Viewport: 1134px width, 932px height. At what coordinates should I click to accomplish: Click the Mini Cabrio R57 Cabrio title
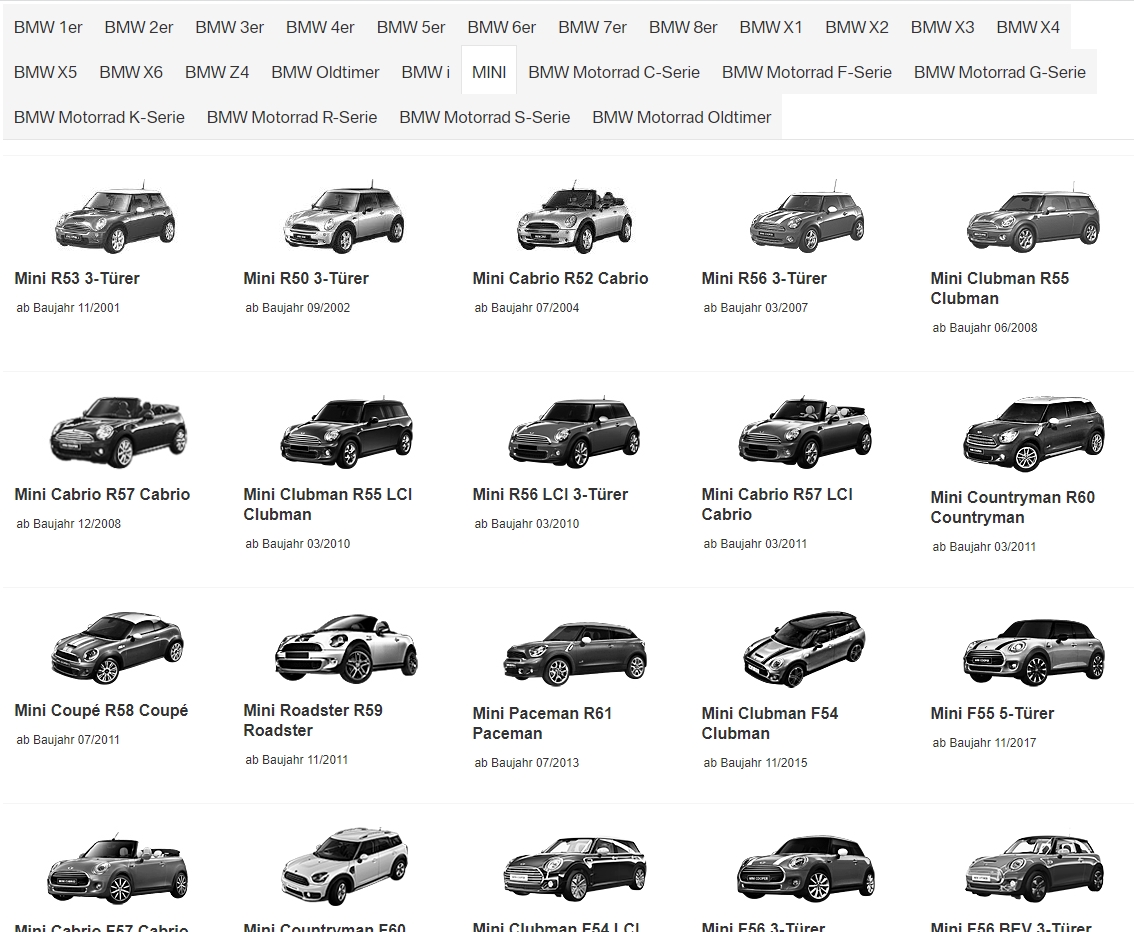tap(102, 494)
